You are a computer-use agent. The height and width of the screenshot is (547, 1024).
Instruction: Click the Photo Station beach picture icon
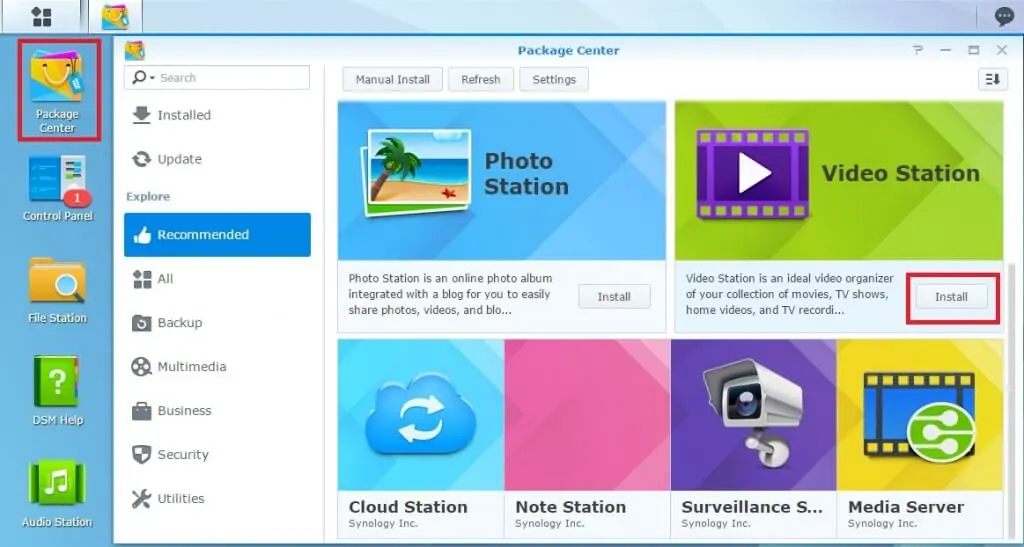(415, 173)
